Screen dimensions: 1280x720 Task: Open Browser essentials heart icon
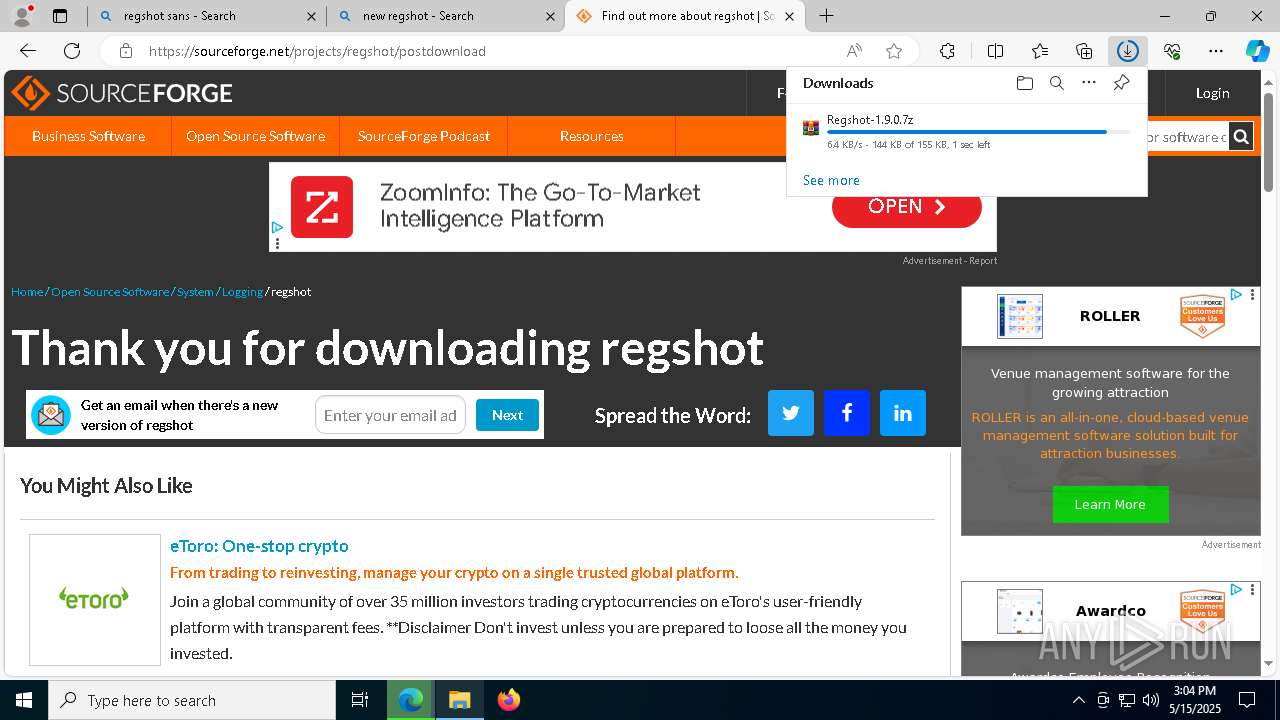(x=1172, y=51)
